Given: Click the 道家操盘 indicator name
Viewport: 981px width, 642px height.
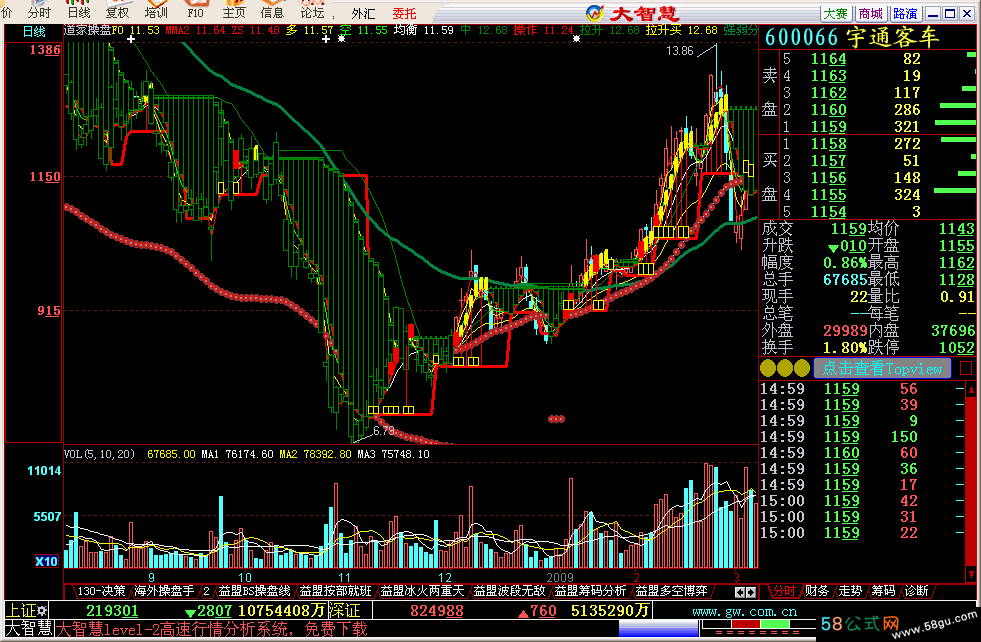Looking at the screenshot, I should [88, 30].
